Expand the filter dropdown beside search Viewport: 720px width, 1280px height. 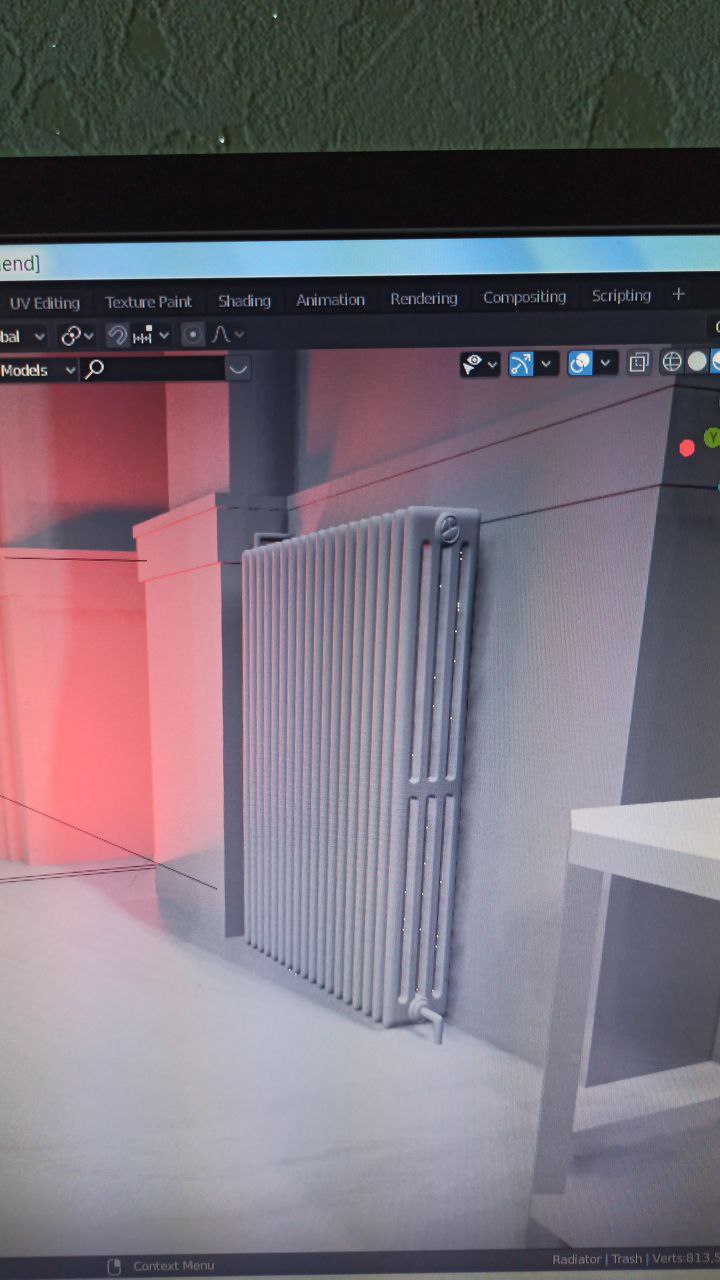point(238,369)
